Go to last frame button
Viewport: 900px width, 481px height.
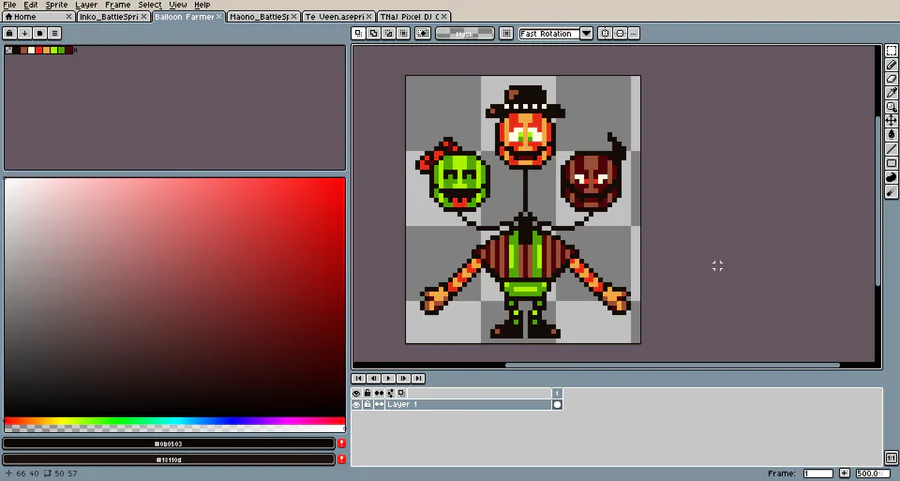point(418,378)
